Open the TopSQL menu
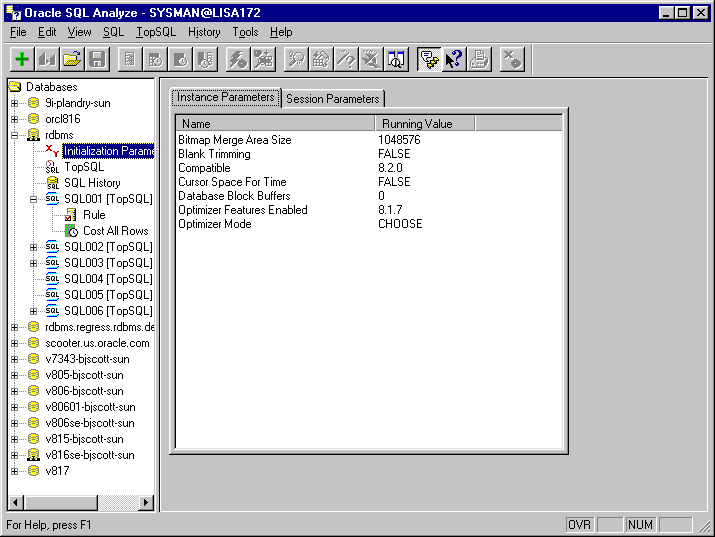 (x=155, y=32)
